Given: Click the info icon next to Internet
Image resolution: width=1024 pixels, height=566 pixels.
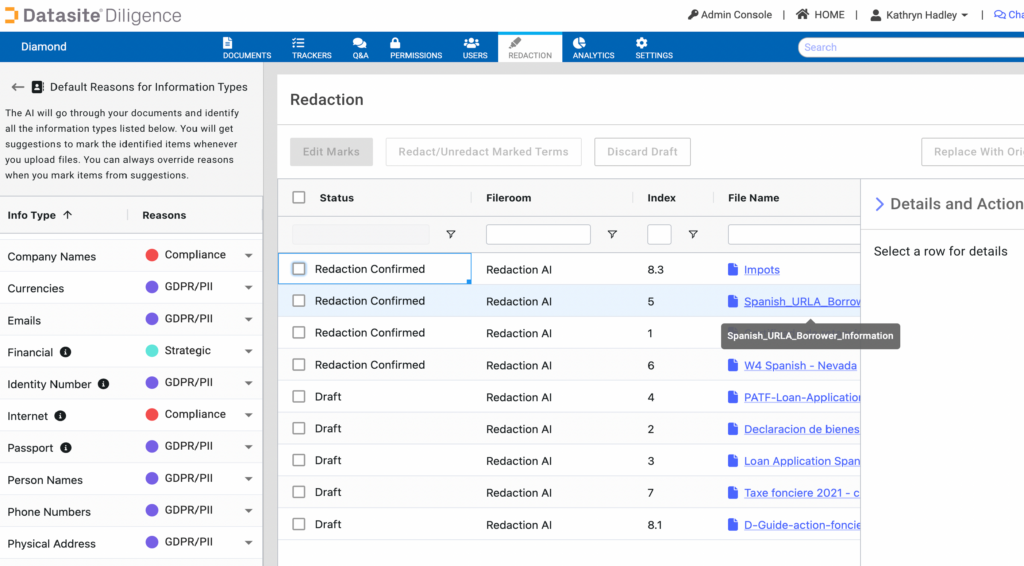Looking at the screenshot, I should pyautogui.click(x=60, y=416).
